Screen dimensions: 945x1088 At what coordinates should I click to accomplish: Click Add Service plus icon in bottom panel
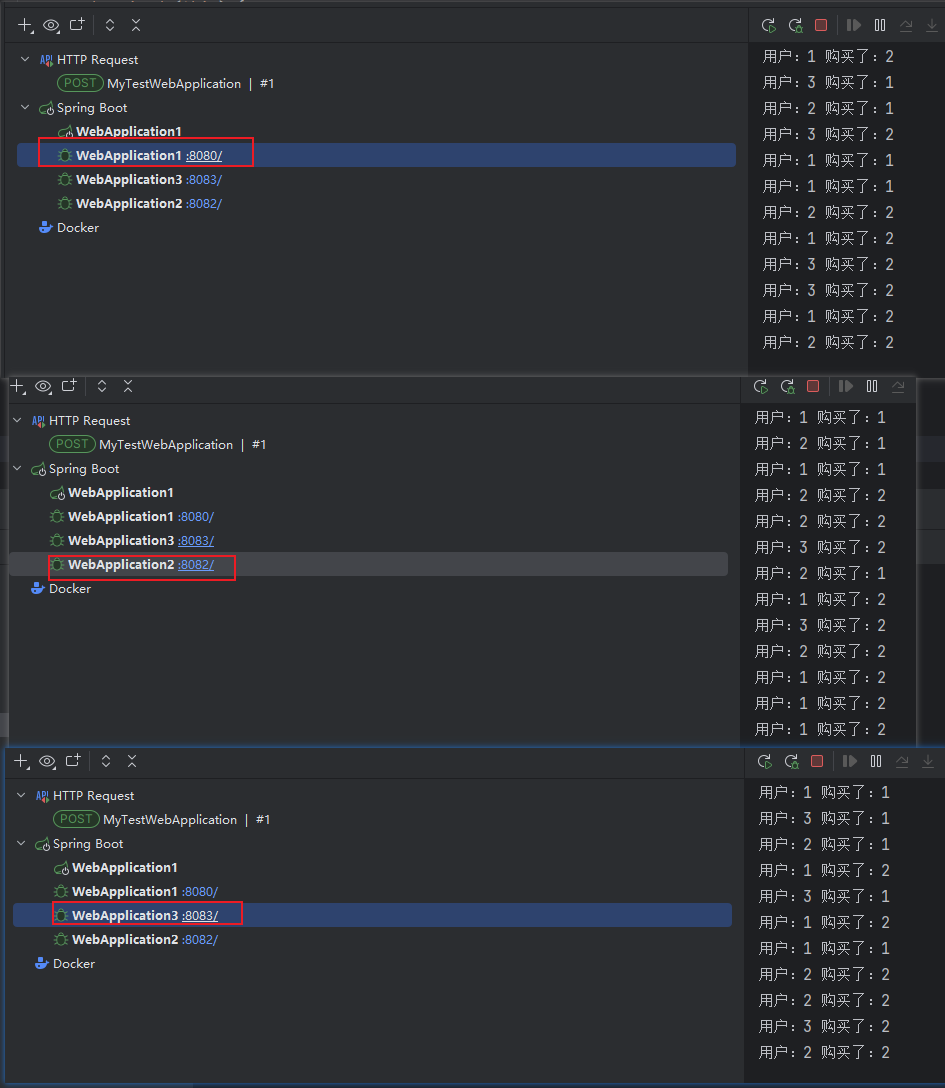pyautogui.click(x=22, y=762)
